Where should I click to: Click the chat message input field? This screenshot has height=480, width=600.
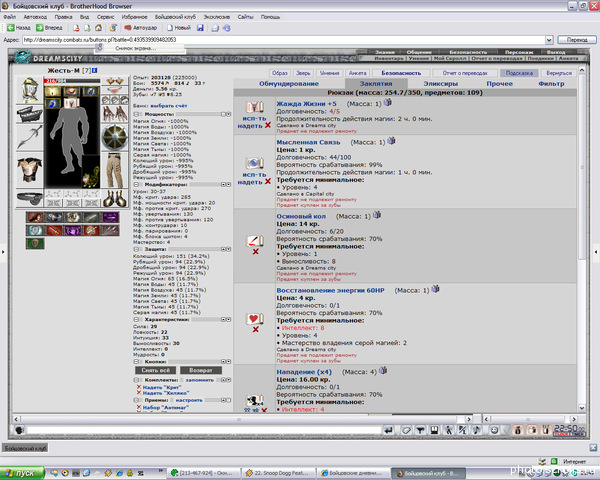click(x=205, y=430)
